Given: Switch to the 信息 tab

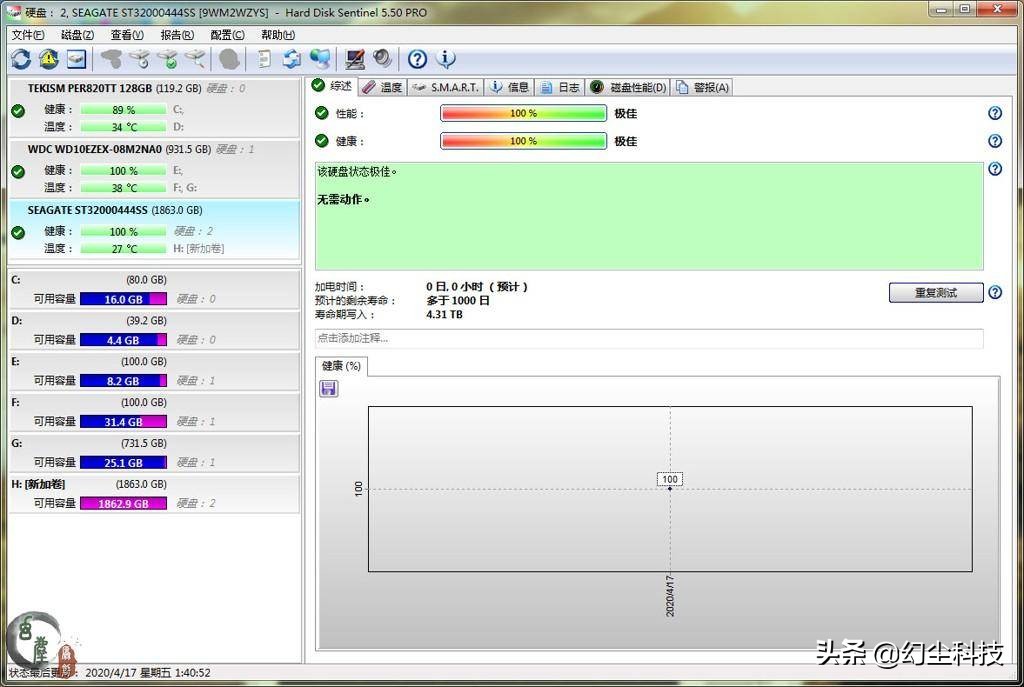Looking at the screenshot, I should pos(509,88).
